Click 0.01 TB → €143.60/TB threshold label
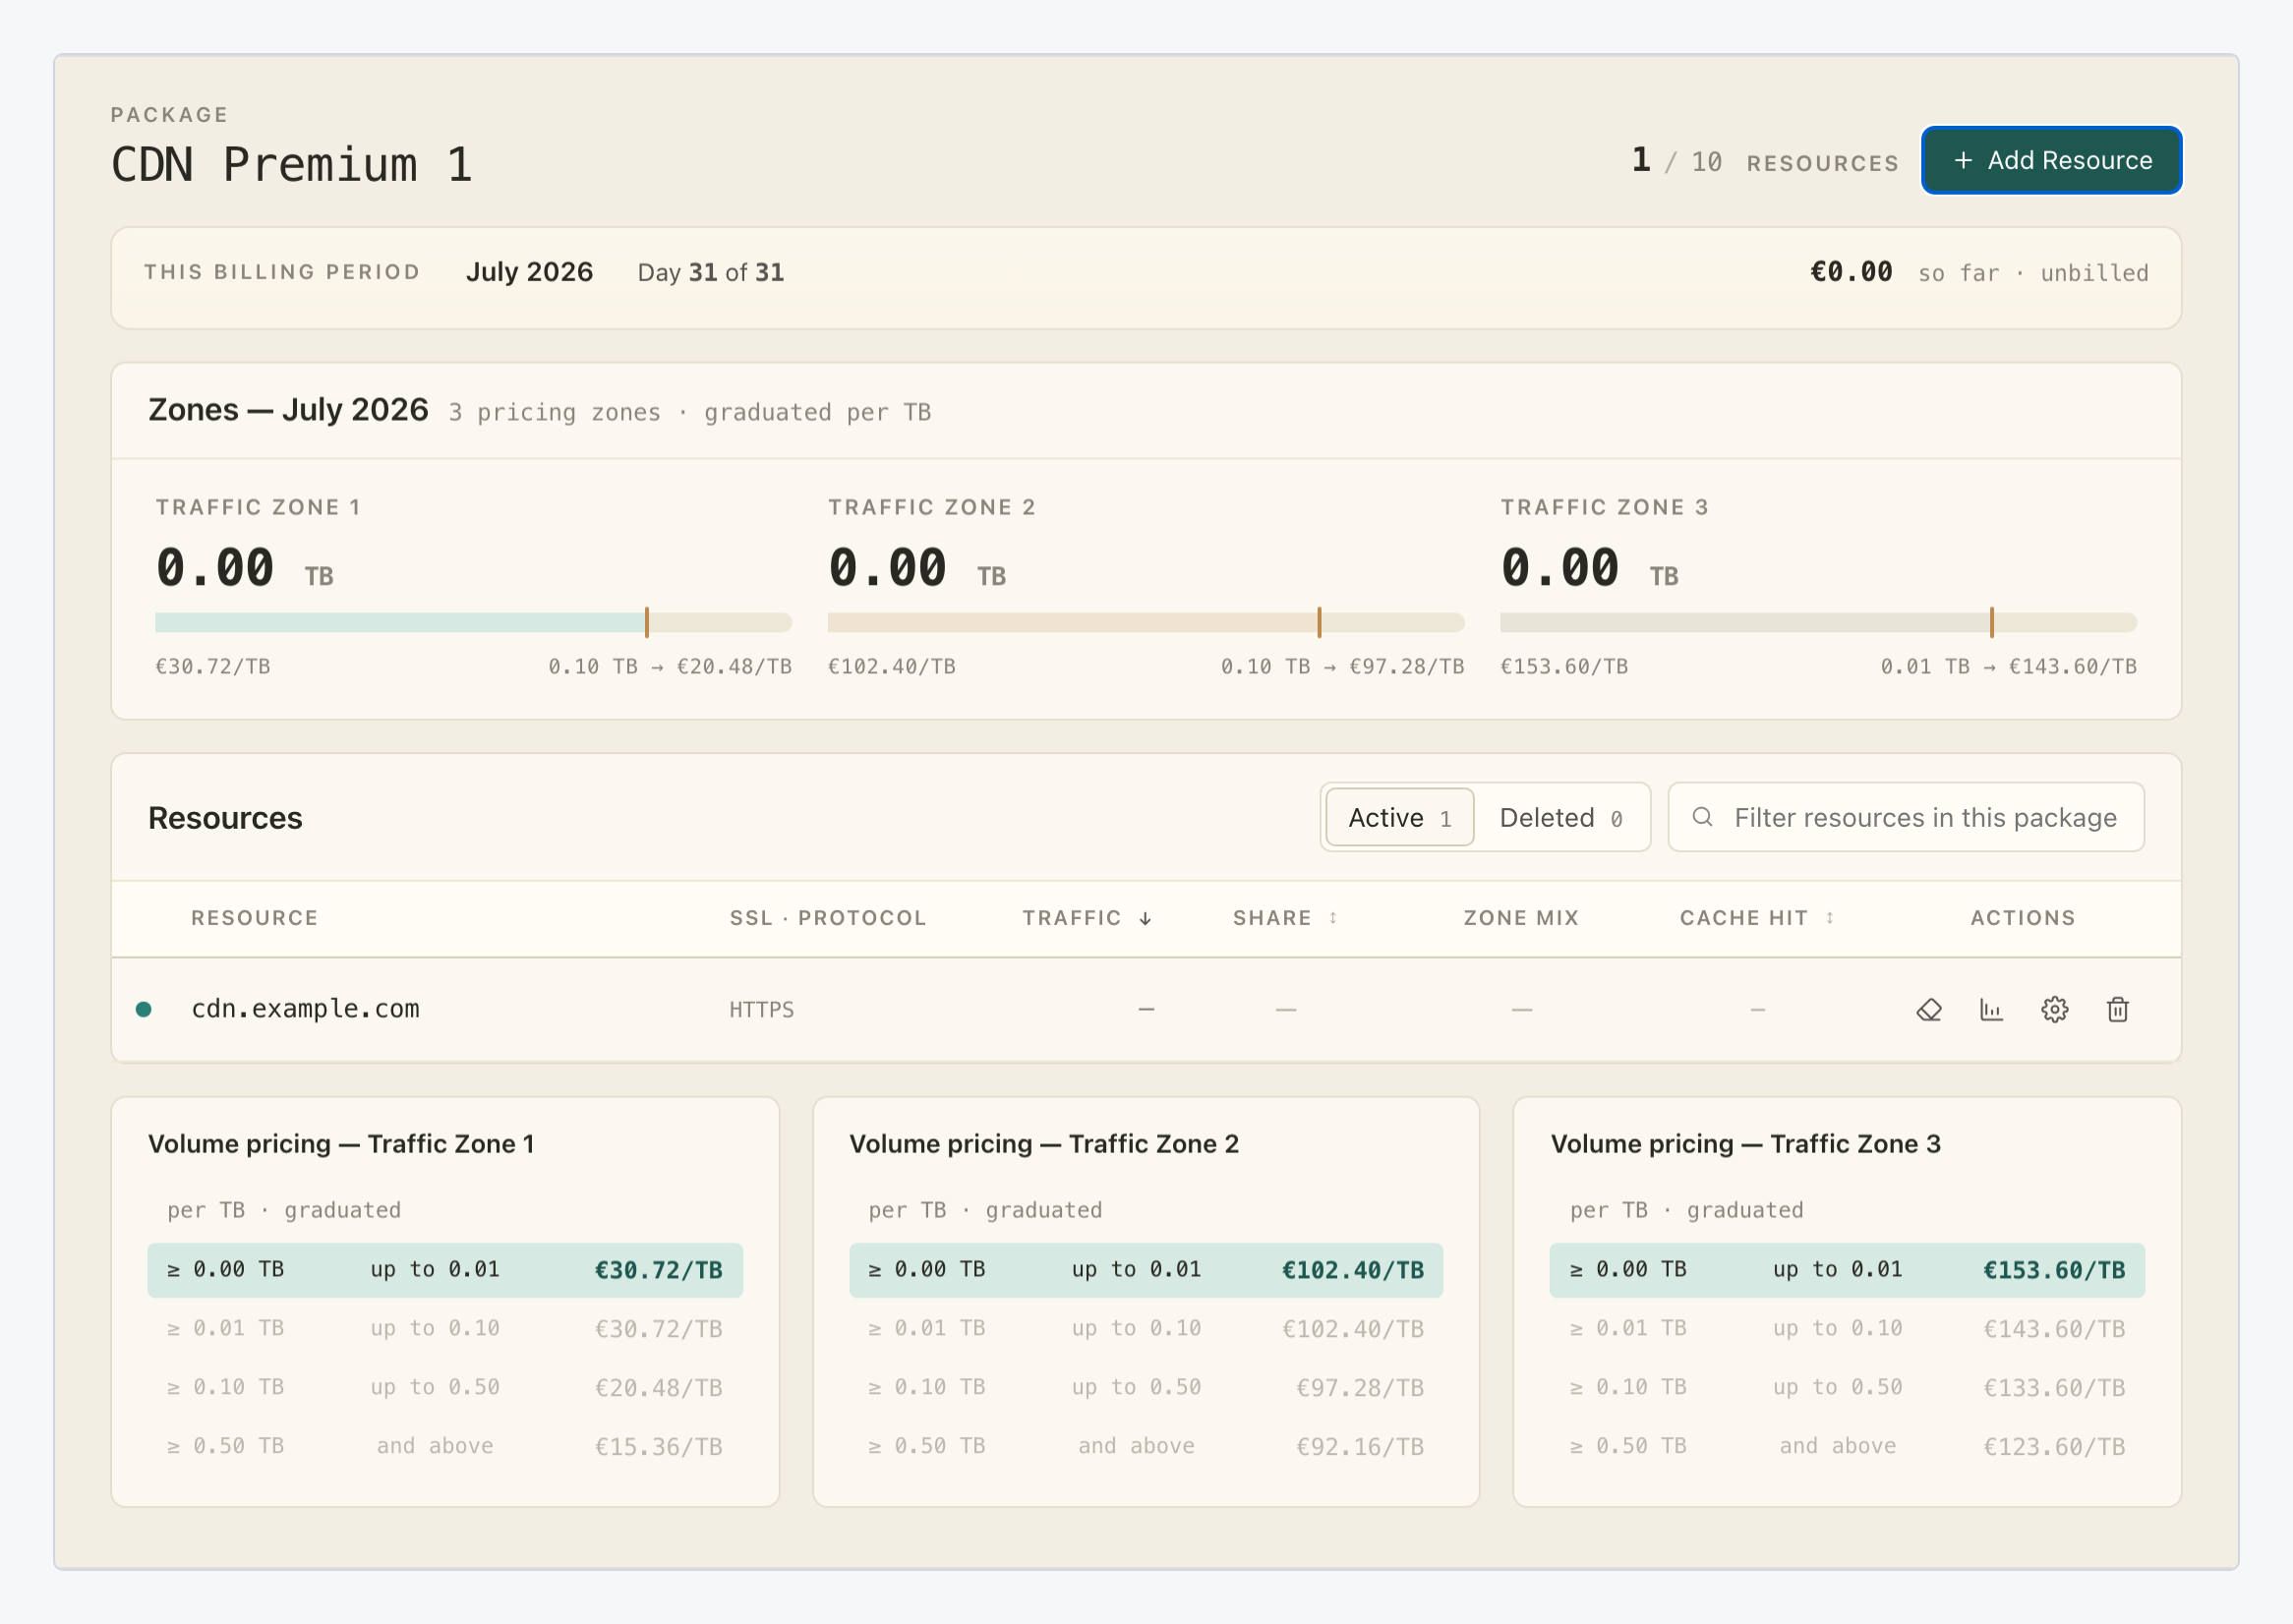2293x1624 pixels. tap(2008, 667)
